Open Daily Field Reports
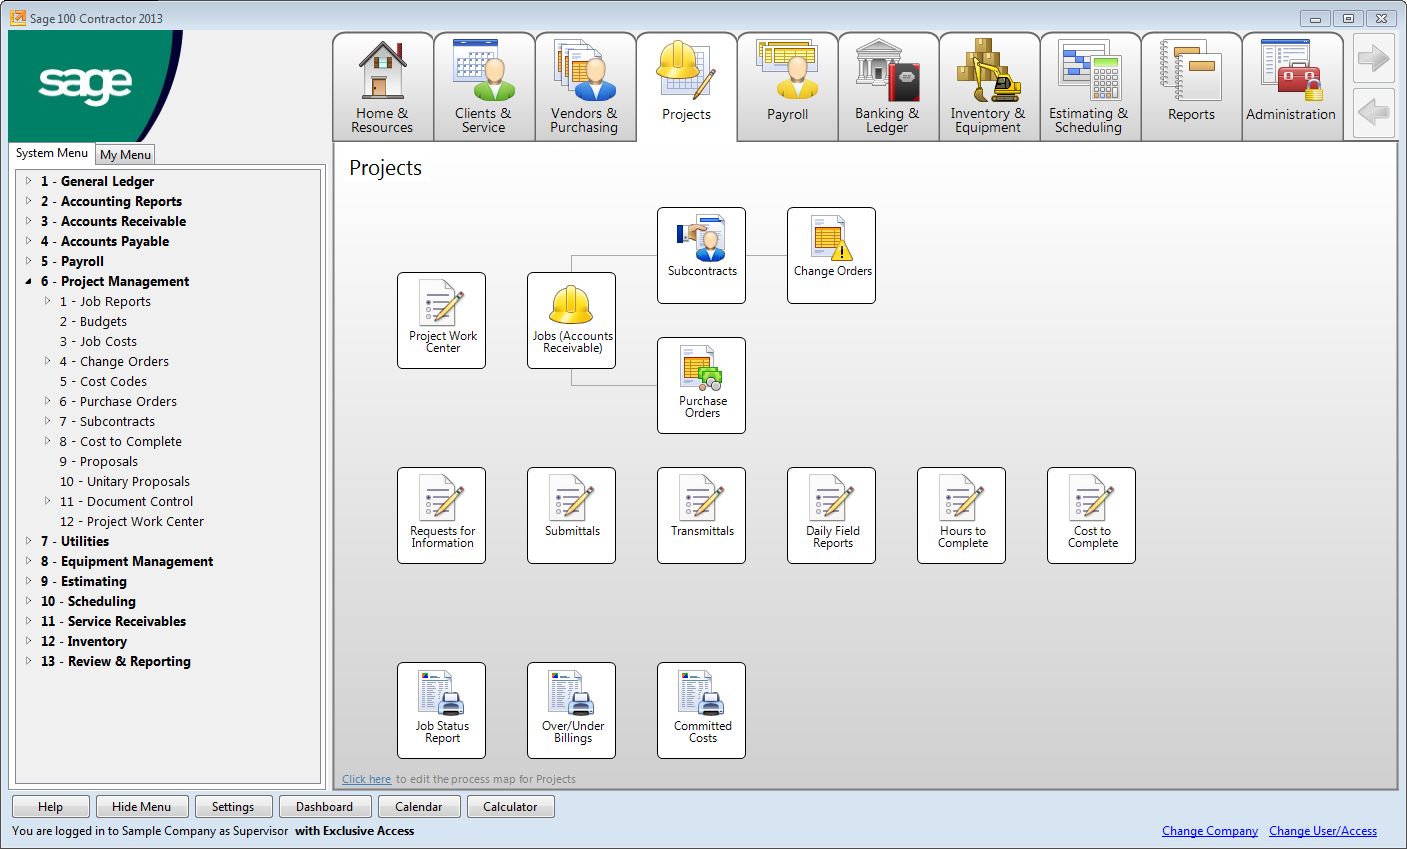The height and width of the screenshot is (849, 1407). coord(832,515)
